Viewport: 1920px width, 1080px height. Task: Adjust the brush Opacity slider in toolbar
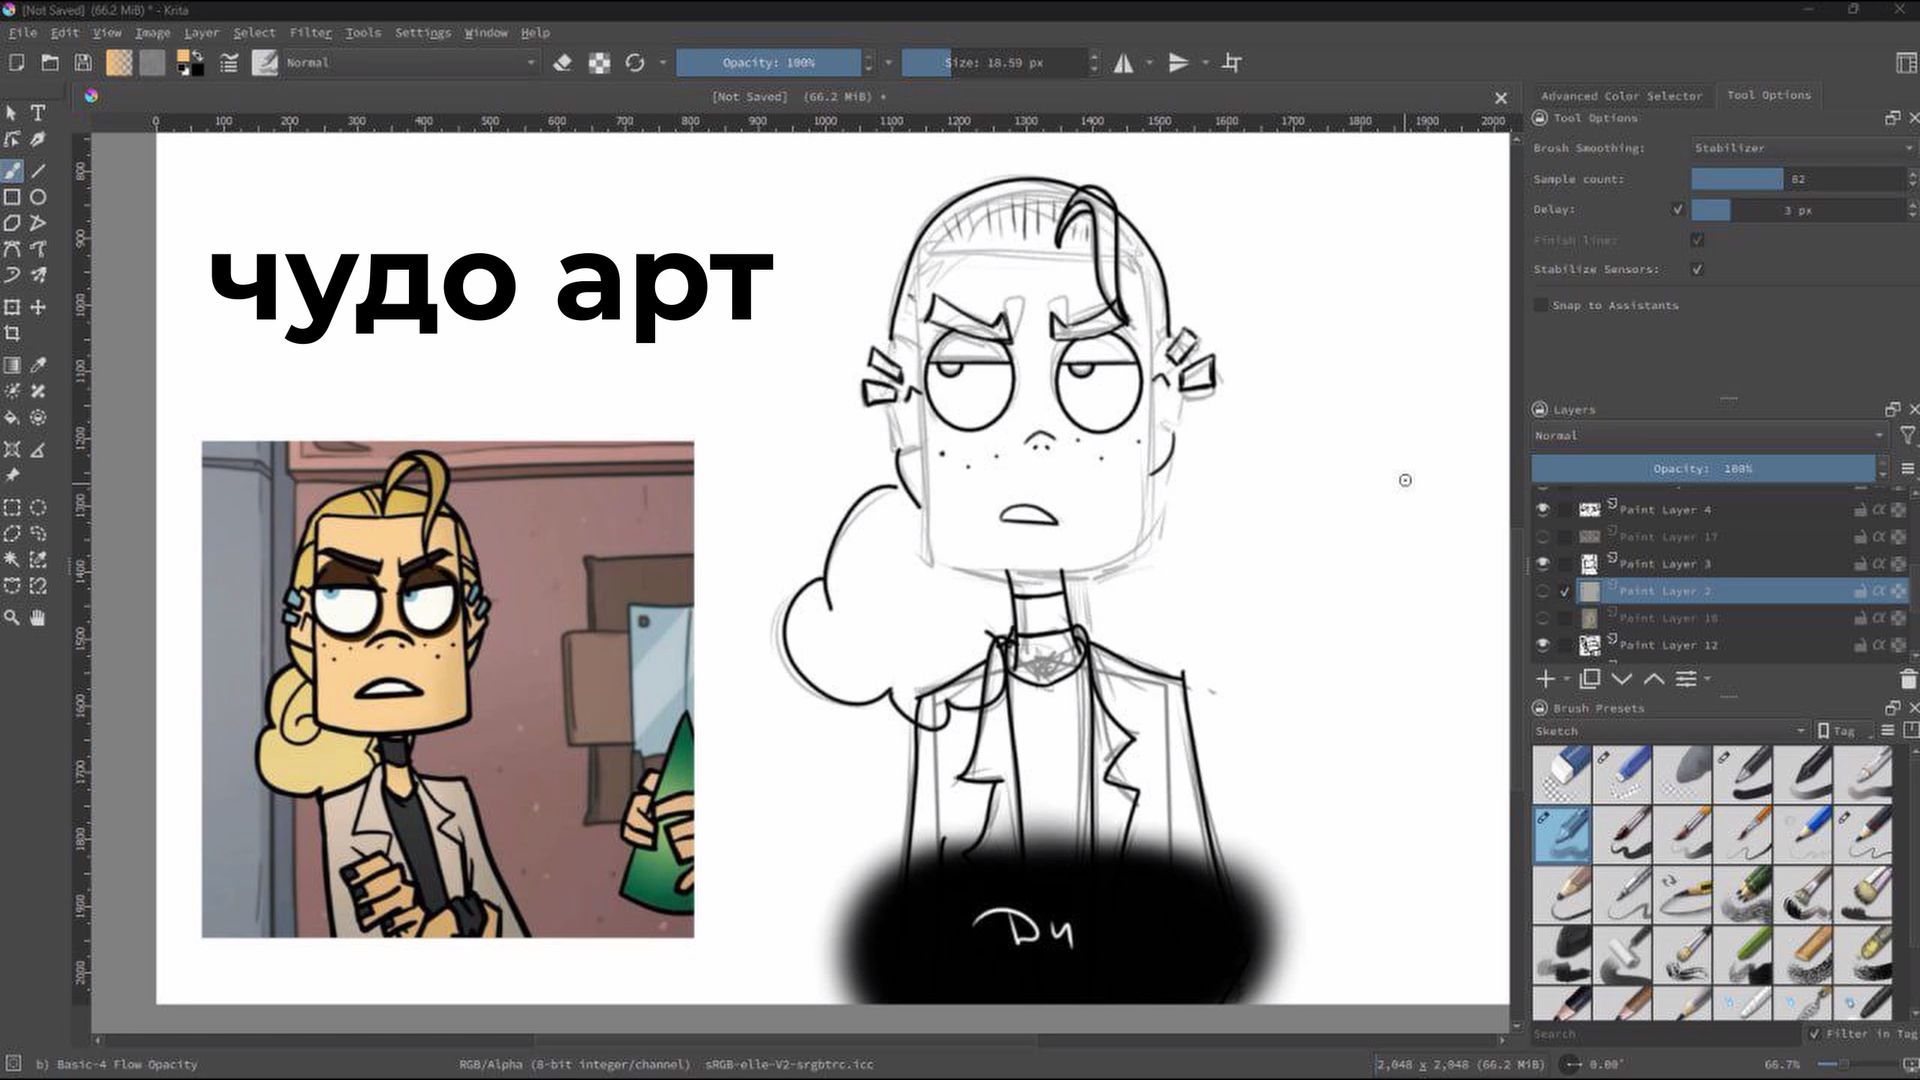pos(768,63)
